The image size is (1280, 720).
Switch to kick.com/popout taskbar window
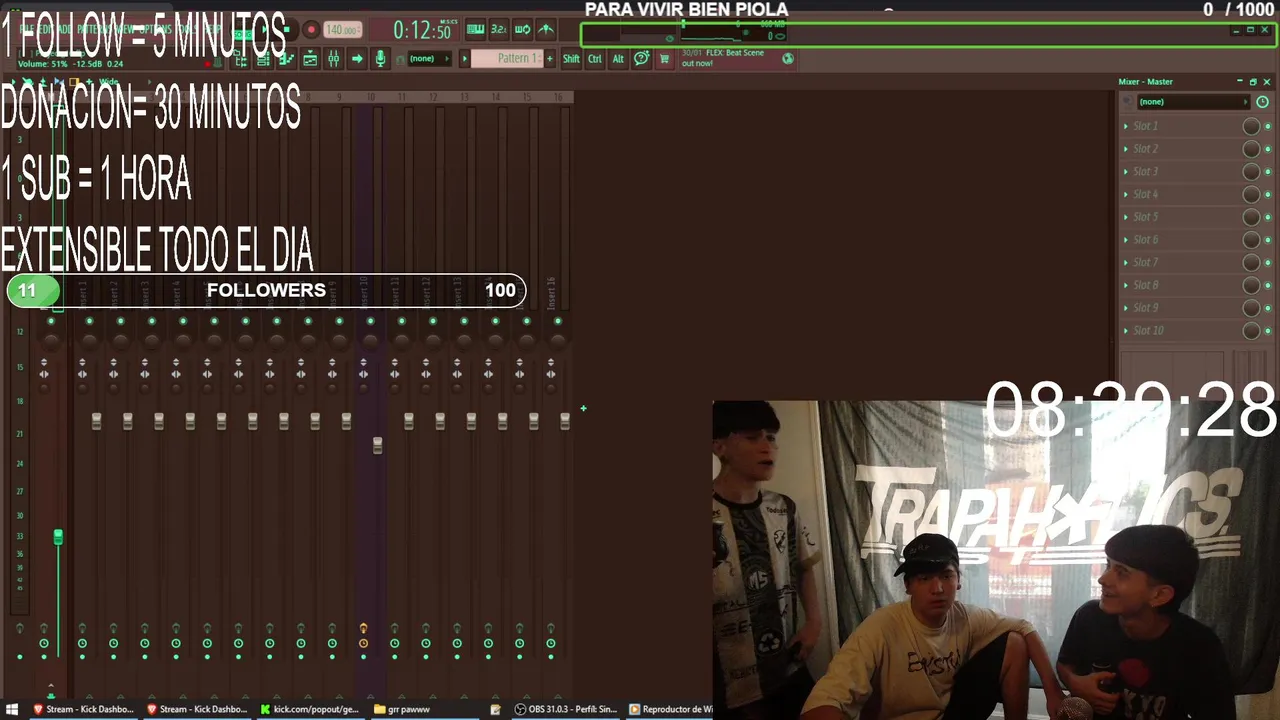[x=310, y=709]
